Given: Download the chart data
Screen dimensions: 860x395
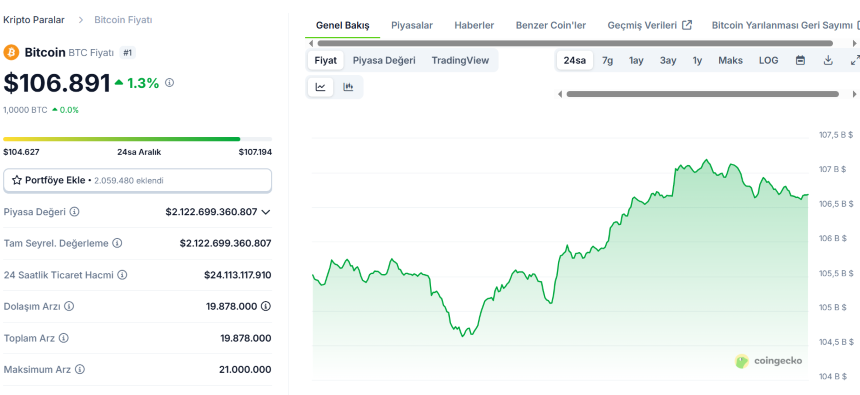Looking at the screenshot, I should click(x=828, y=60).
